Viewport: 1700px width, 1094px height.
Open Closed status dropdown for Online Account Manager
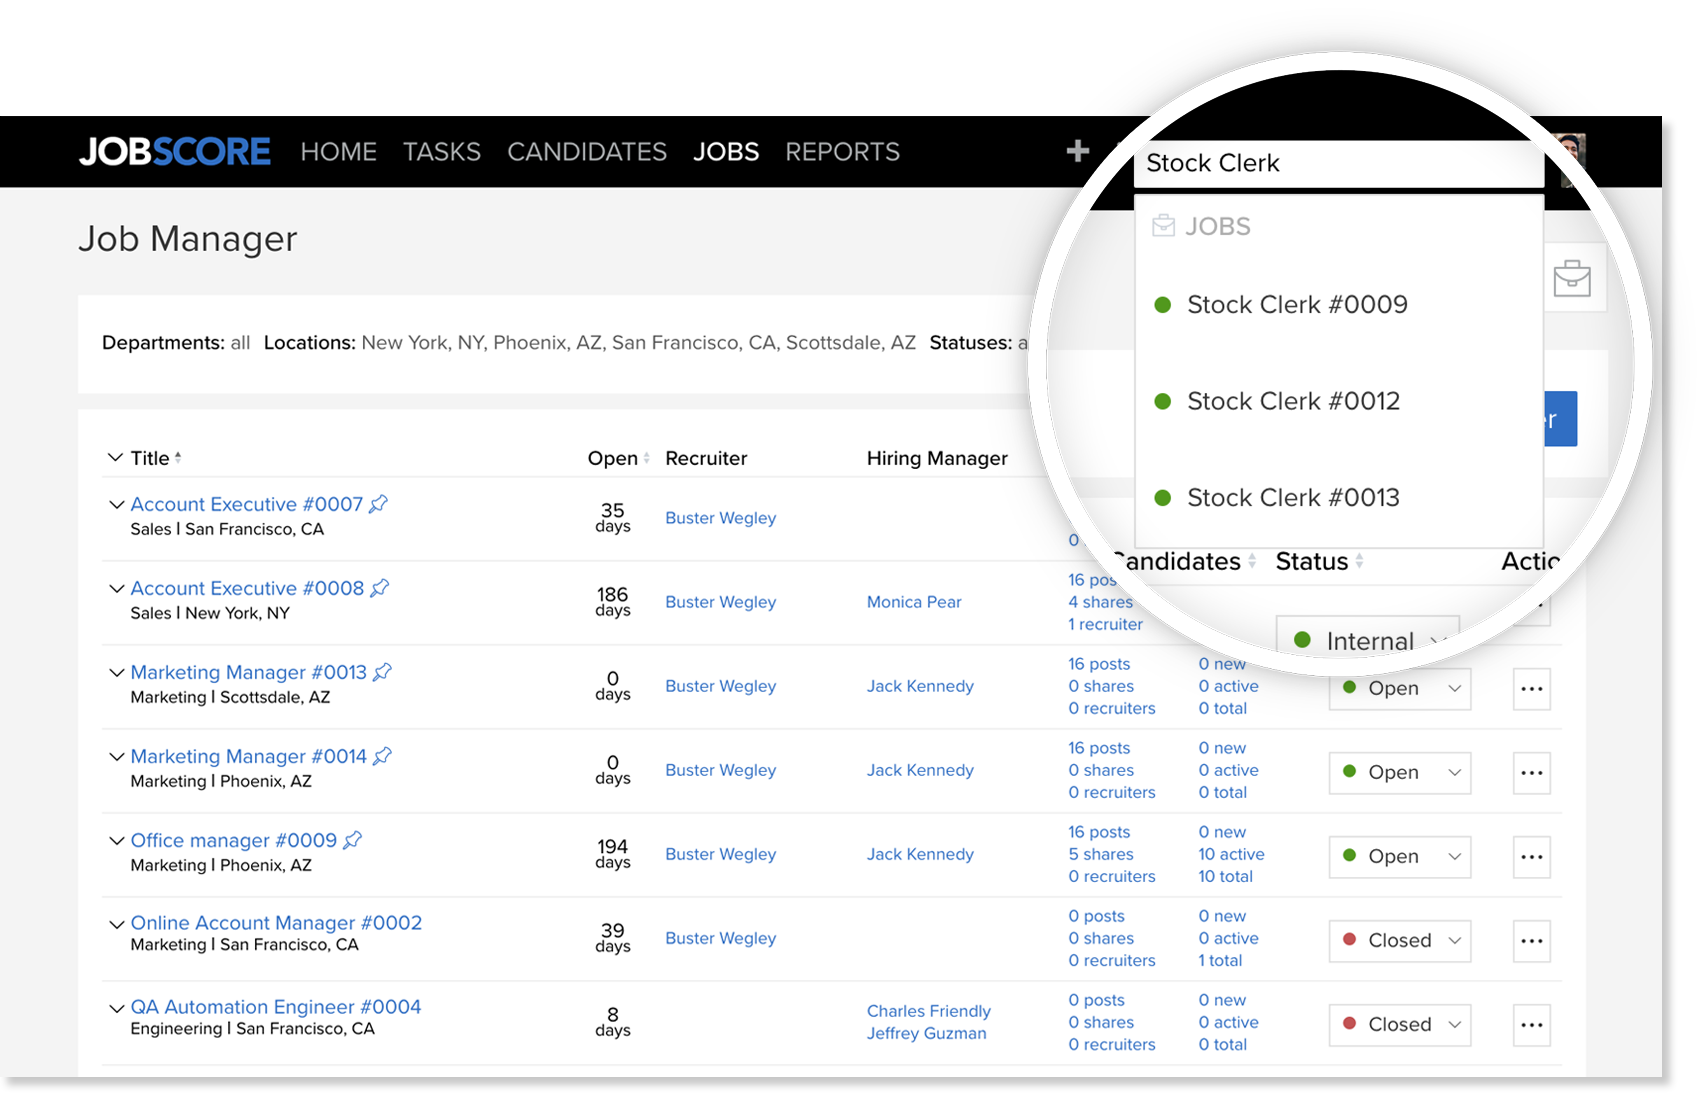[x=1399, y=941]
